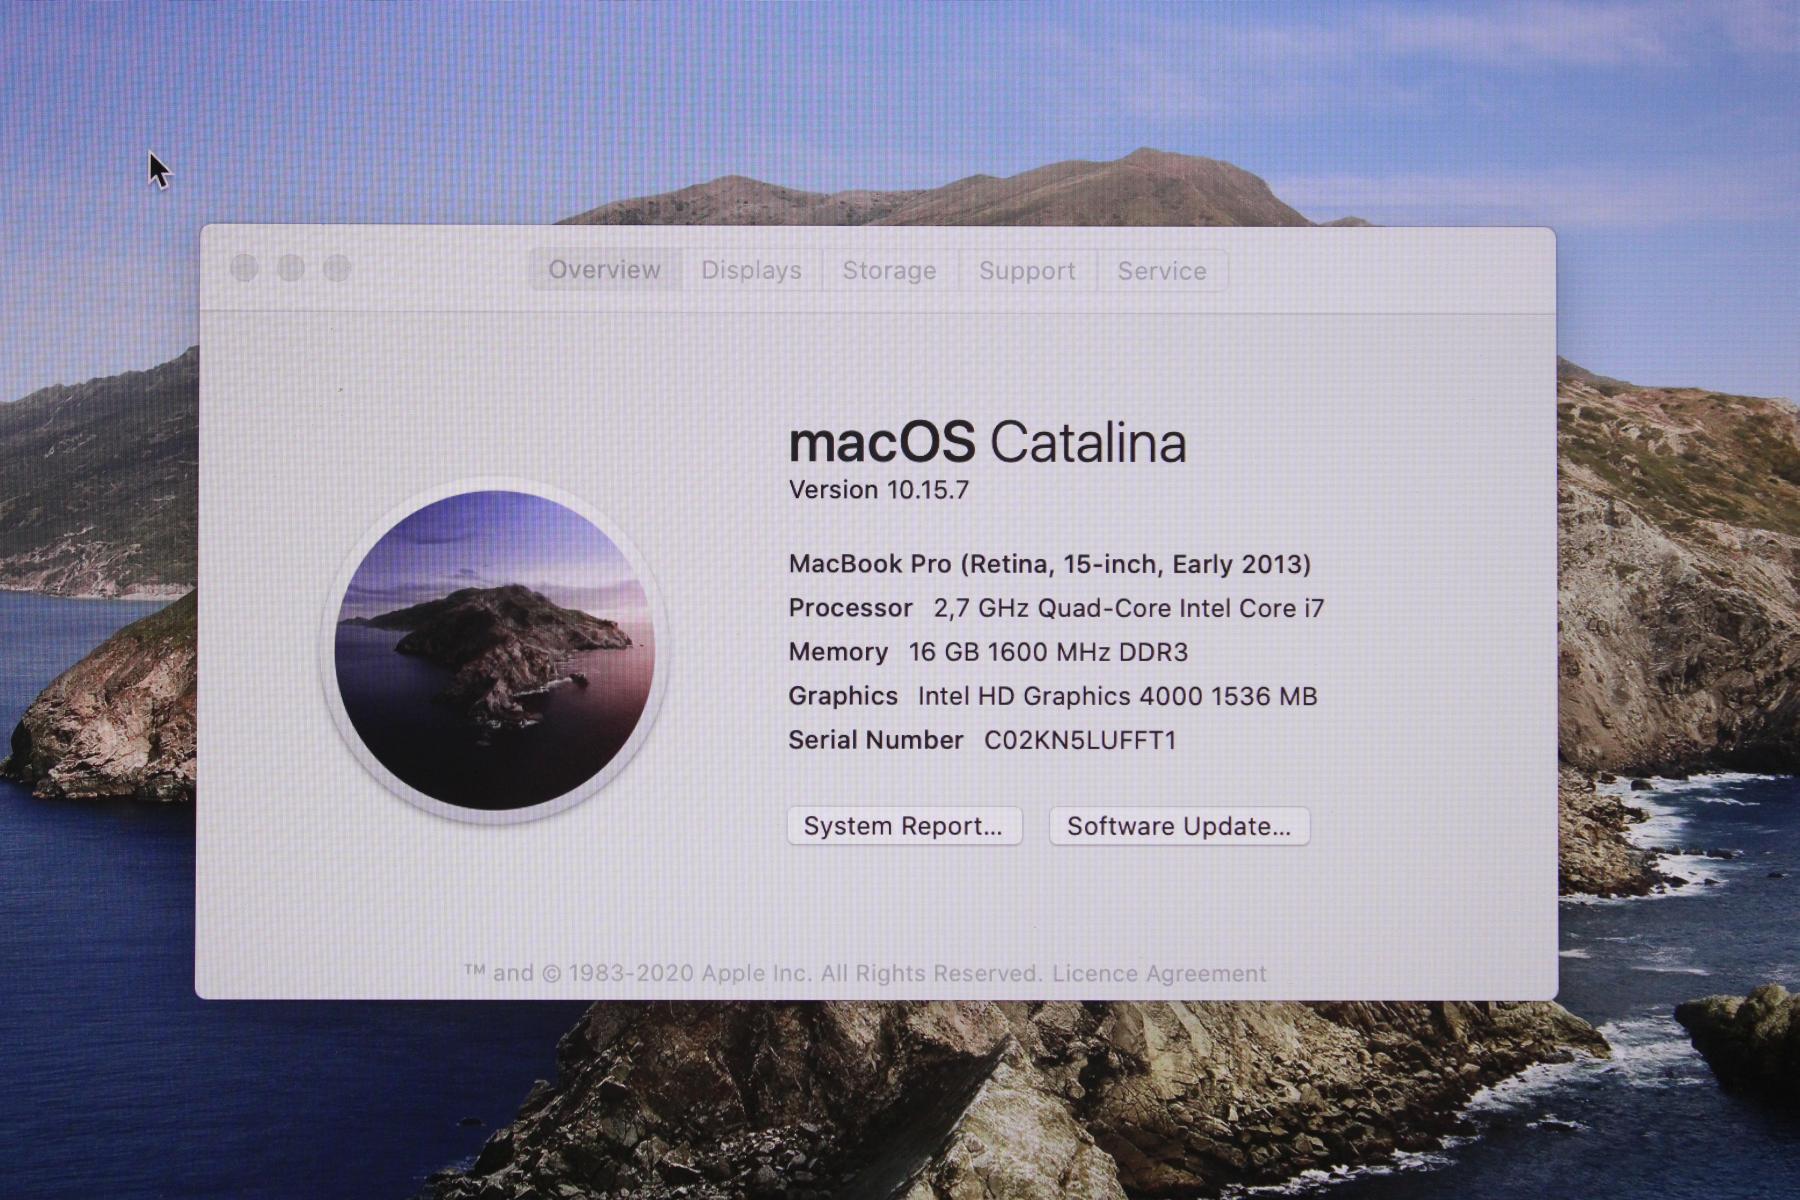1800x1200 pixels.
Task: Open the Storage tab
Action: [890, 270]
